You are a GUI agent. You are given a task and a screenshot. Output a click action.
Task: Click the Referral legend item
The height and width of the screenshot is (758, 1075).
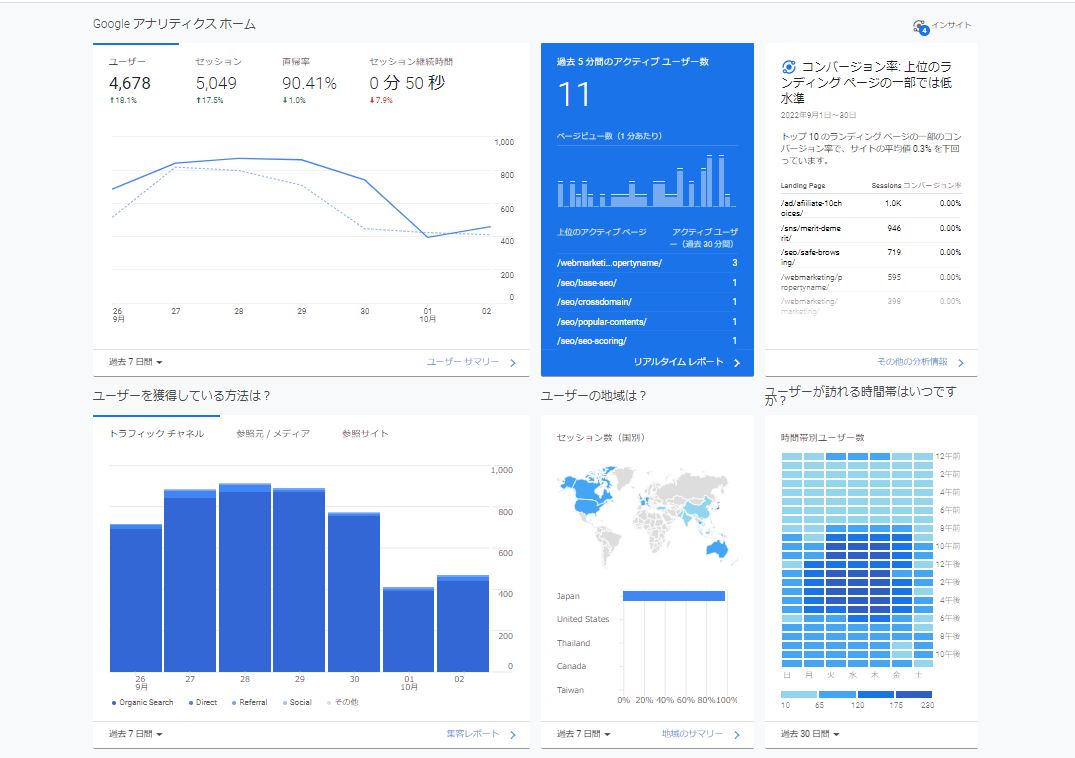[x=250, y=702]
